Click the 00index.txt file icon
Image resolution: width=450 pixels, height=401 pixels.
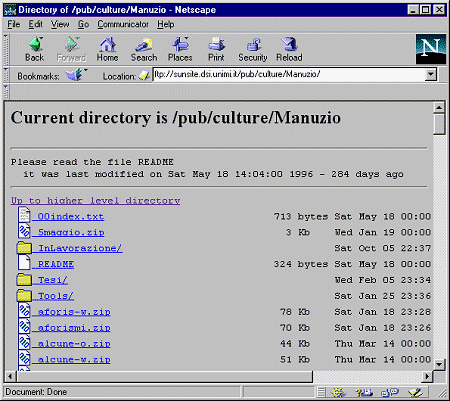[24, 215]
